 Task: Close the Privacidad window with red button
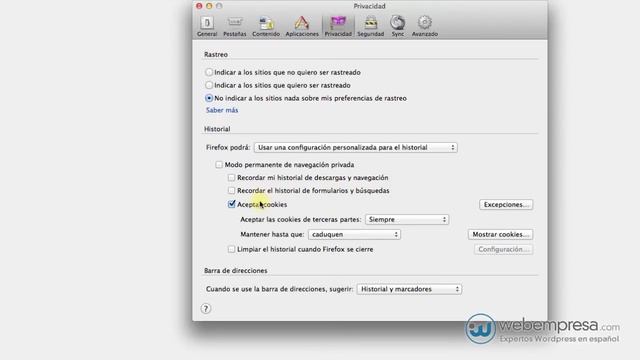[x=199, y=6]
